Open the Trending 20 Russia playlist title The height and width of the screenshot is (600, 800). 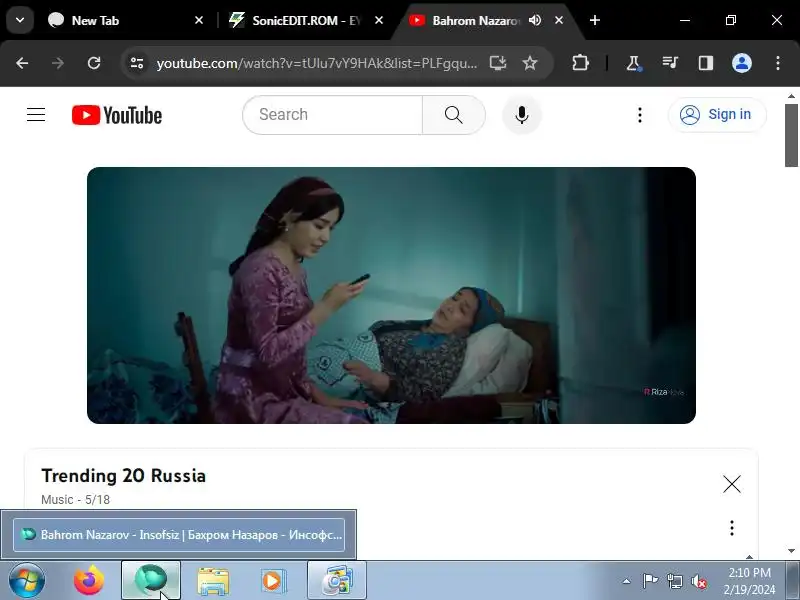123,476
